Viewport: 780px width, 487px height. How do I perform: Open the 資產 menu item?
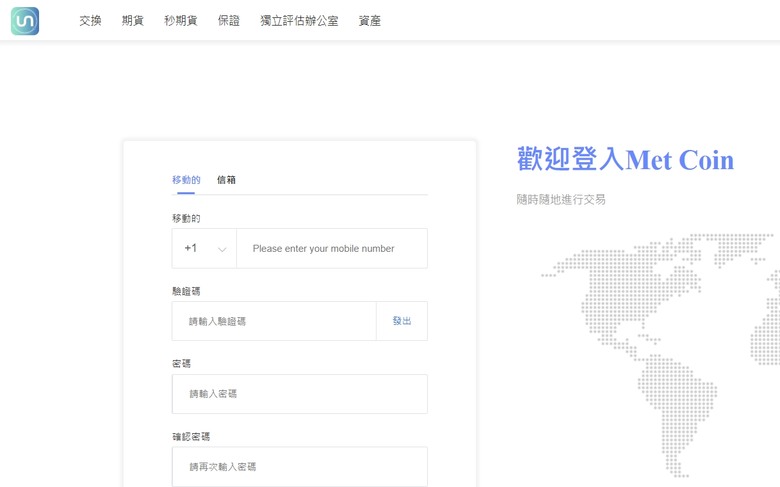click(370, 21)
